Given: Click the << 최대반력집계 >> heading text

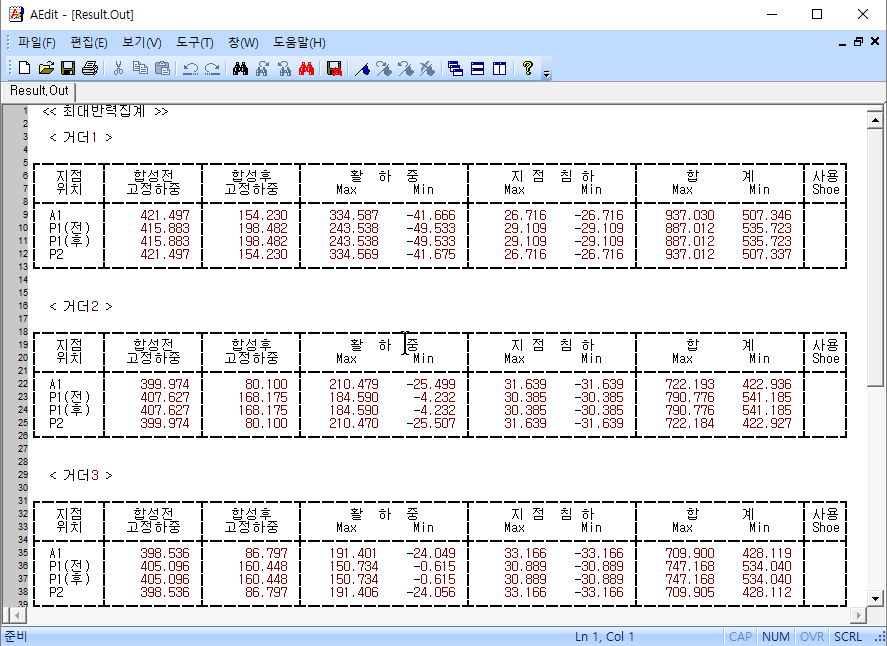Looking at the screenshot, I should click(105, 111).
